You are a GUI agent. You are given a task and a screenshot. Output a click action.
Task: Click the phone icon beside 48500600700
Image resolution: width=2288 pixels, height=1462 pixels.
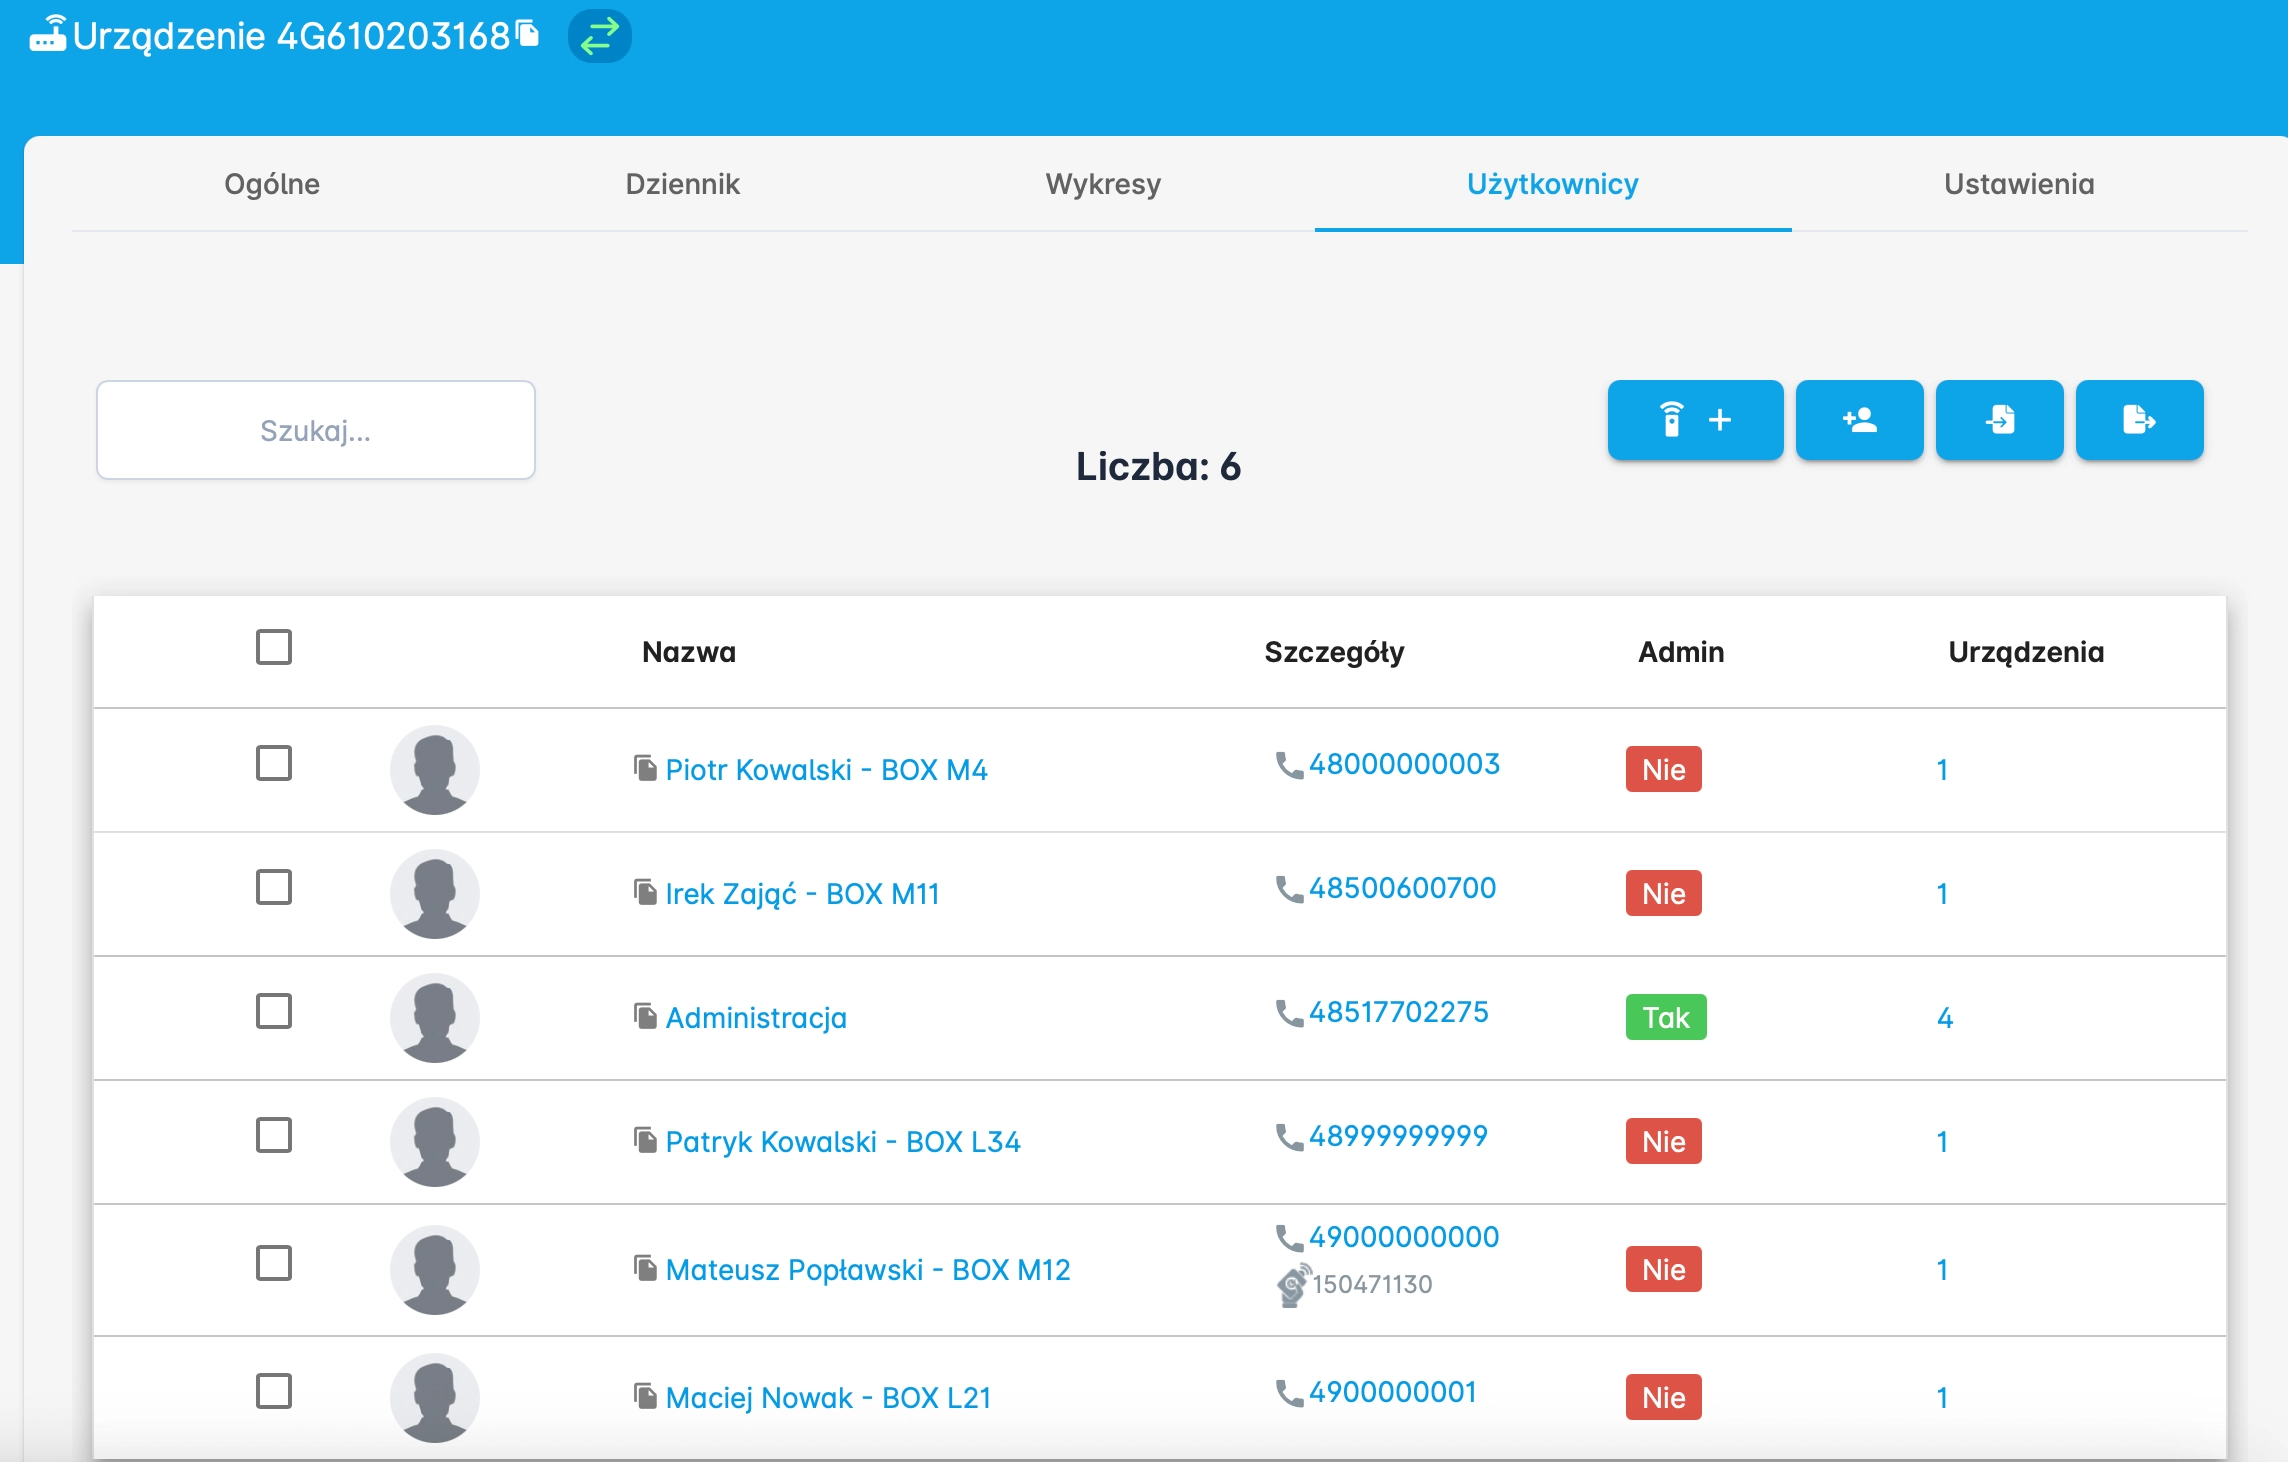click(x=1289, y=888)
